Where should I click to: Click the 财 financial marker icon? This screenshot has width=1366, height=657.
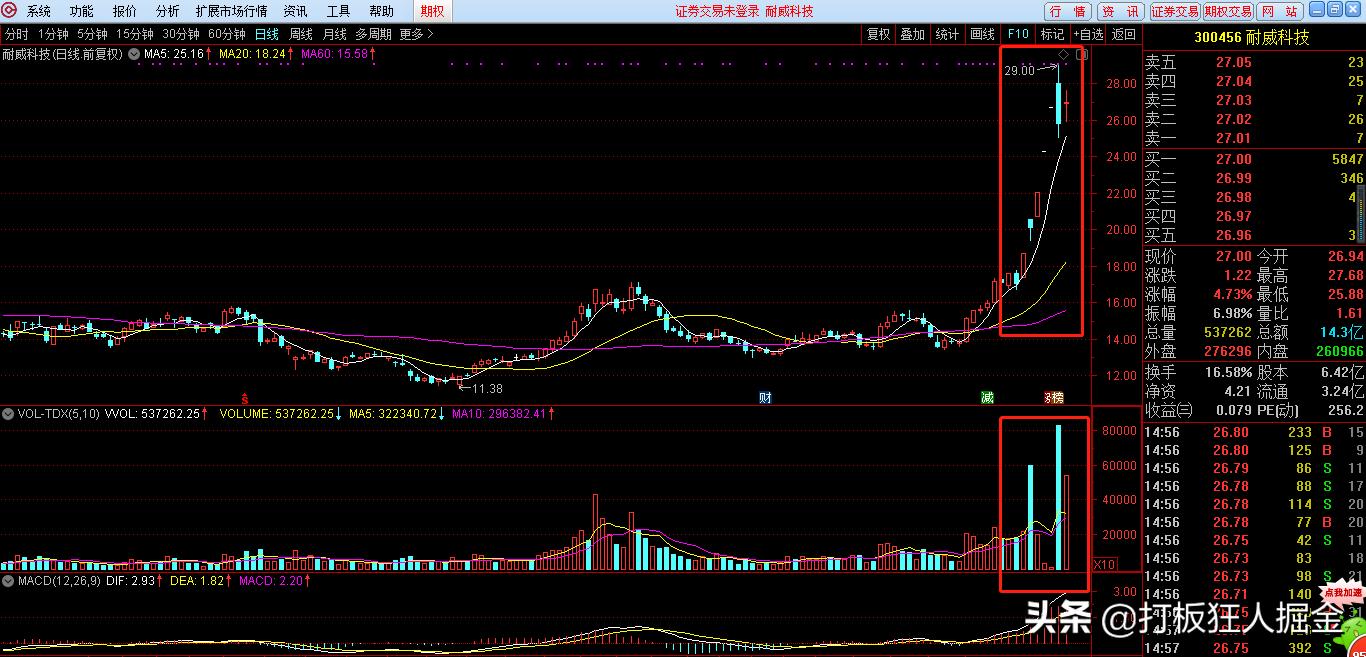765,397
